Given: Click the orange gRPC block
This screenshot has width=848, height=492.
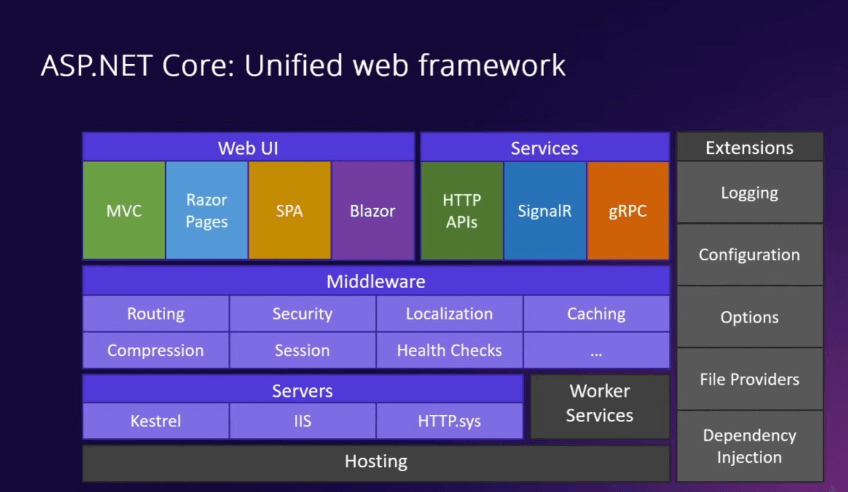Looking at the screenshot, I should click(628, 211).
